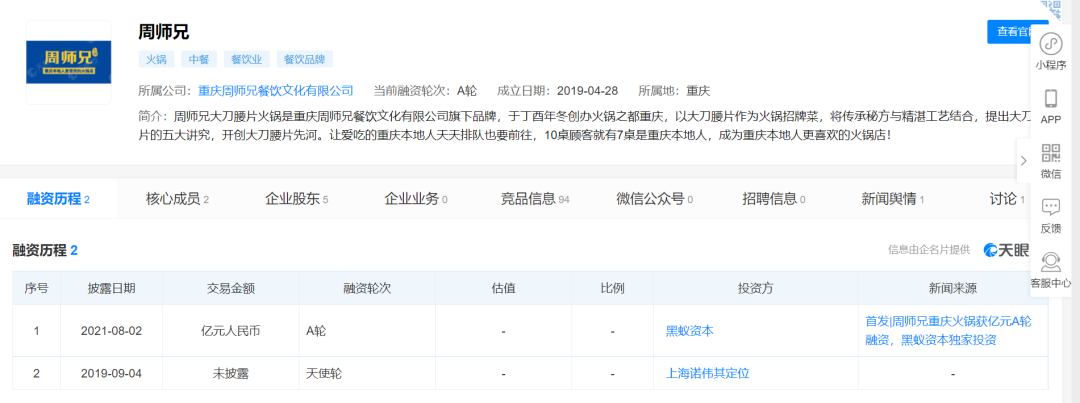Click the 投资方 column header
The width and height of the screenshot is (1080, 403).
pyautogui.click(x=756, y=288)
